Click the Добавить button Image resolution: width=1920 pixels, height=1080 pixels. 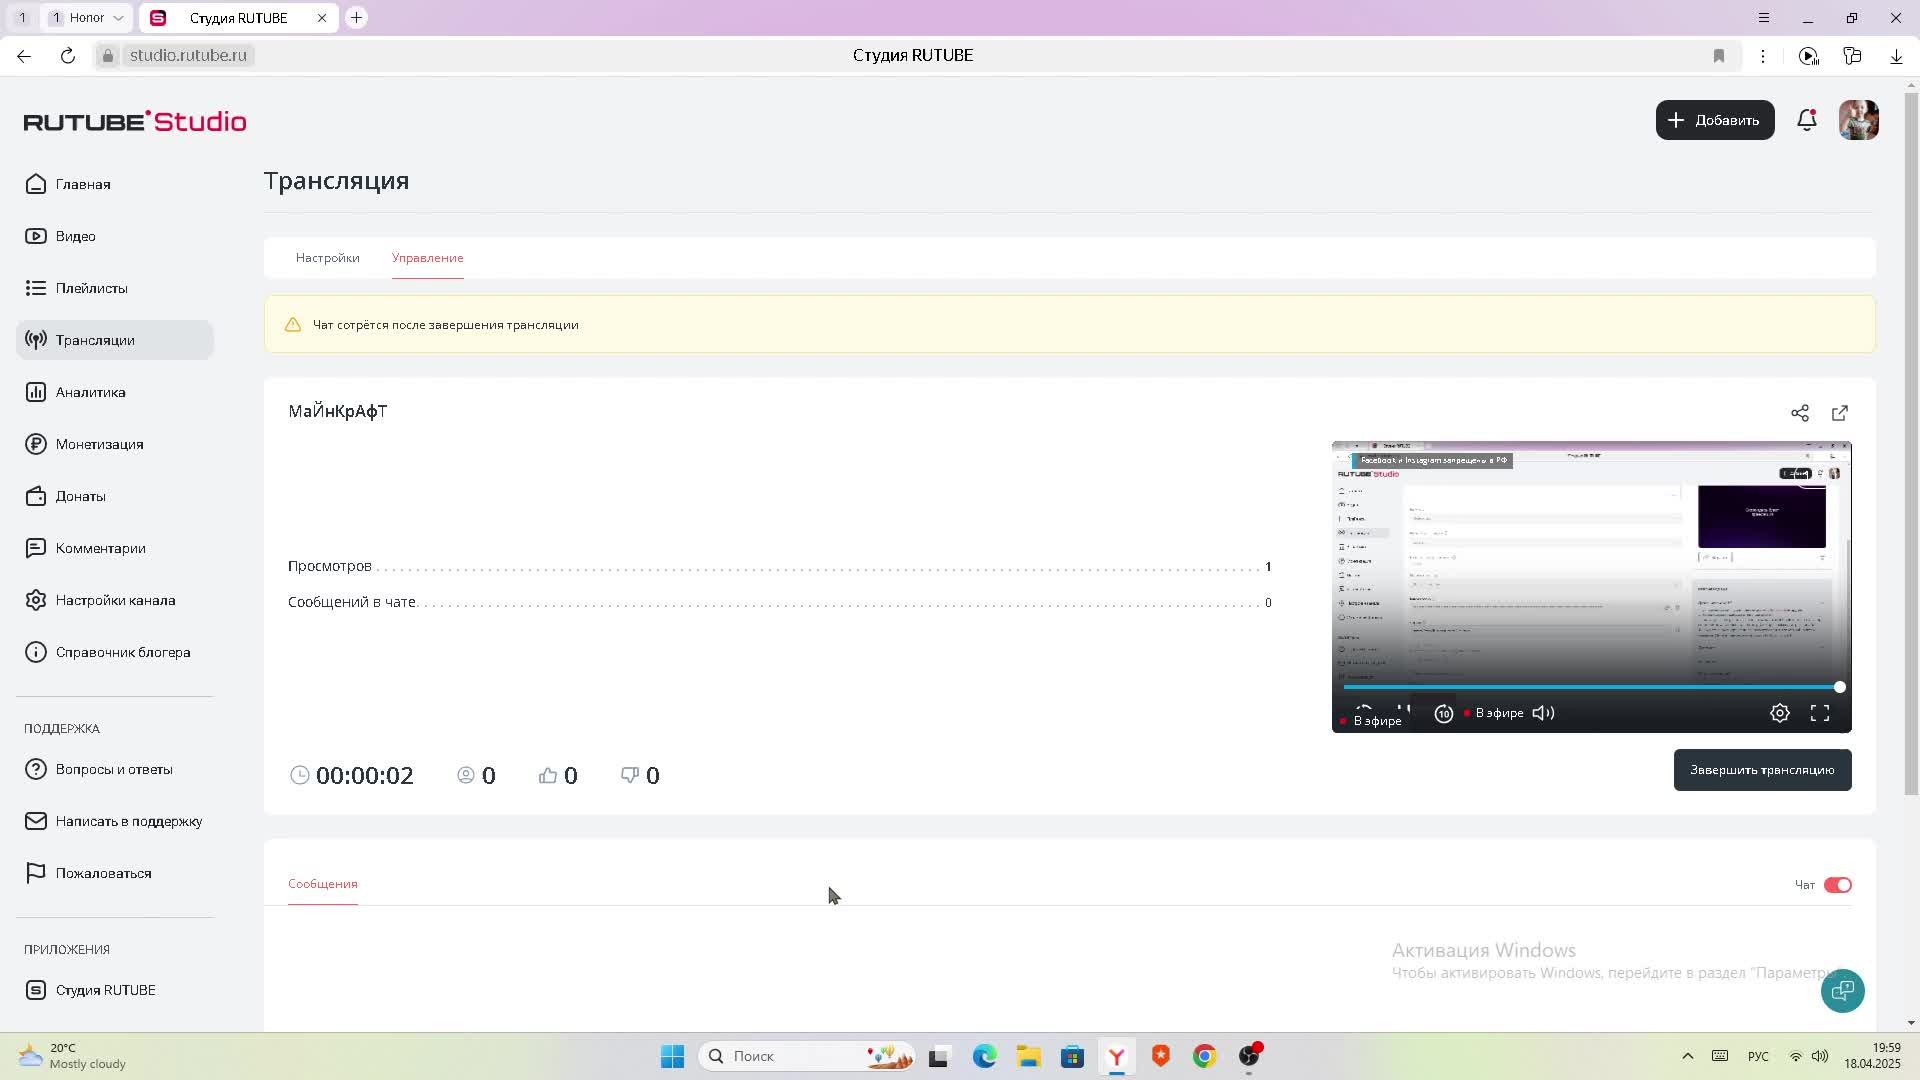1715,120
